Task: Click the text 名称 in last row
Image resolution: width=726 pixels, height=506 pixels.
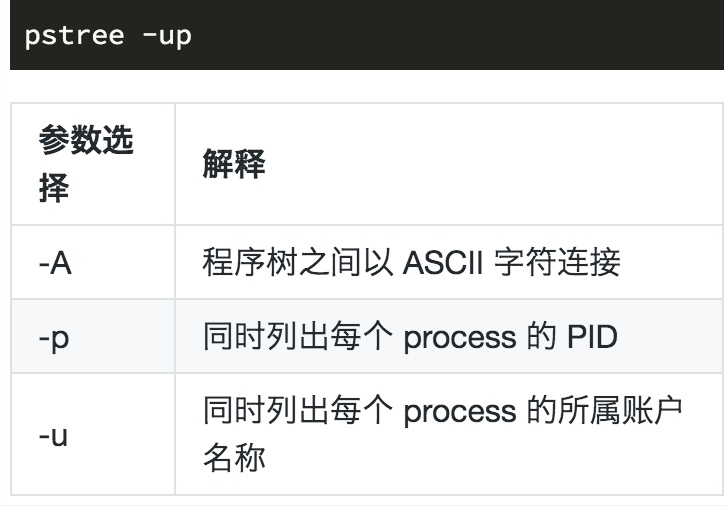Action: (234, 458)
